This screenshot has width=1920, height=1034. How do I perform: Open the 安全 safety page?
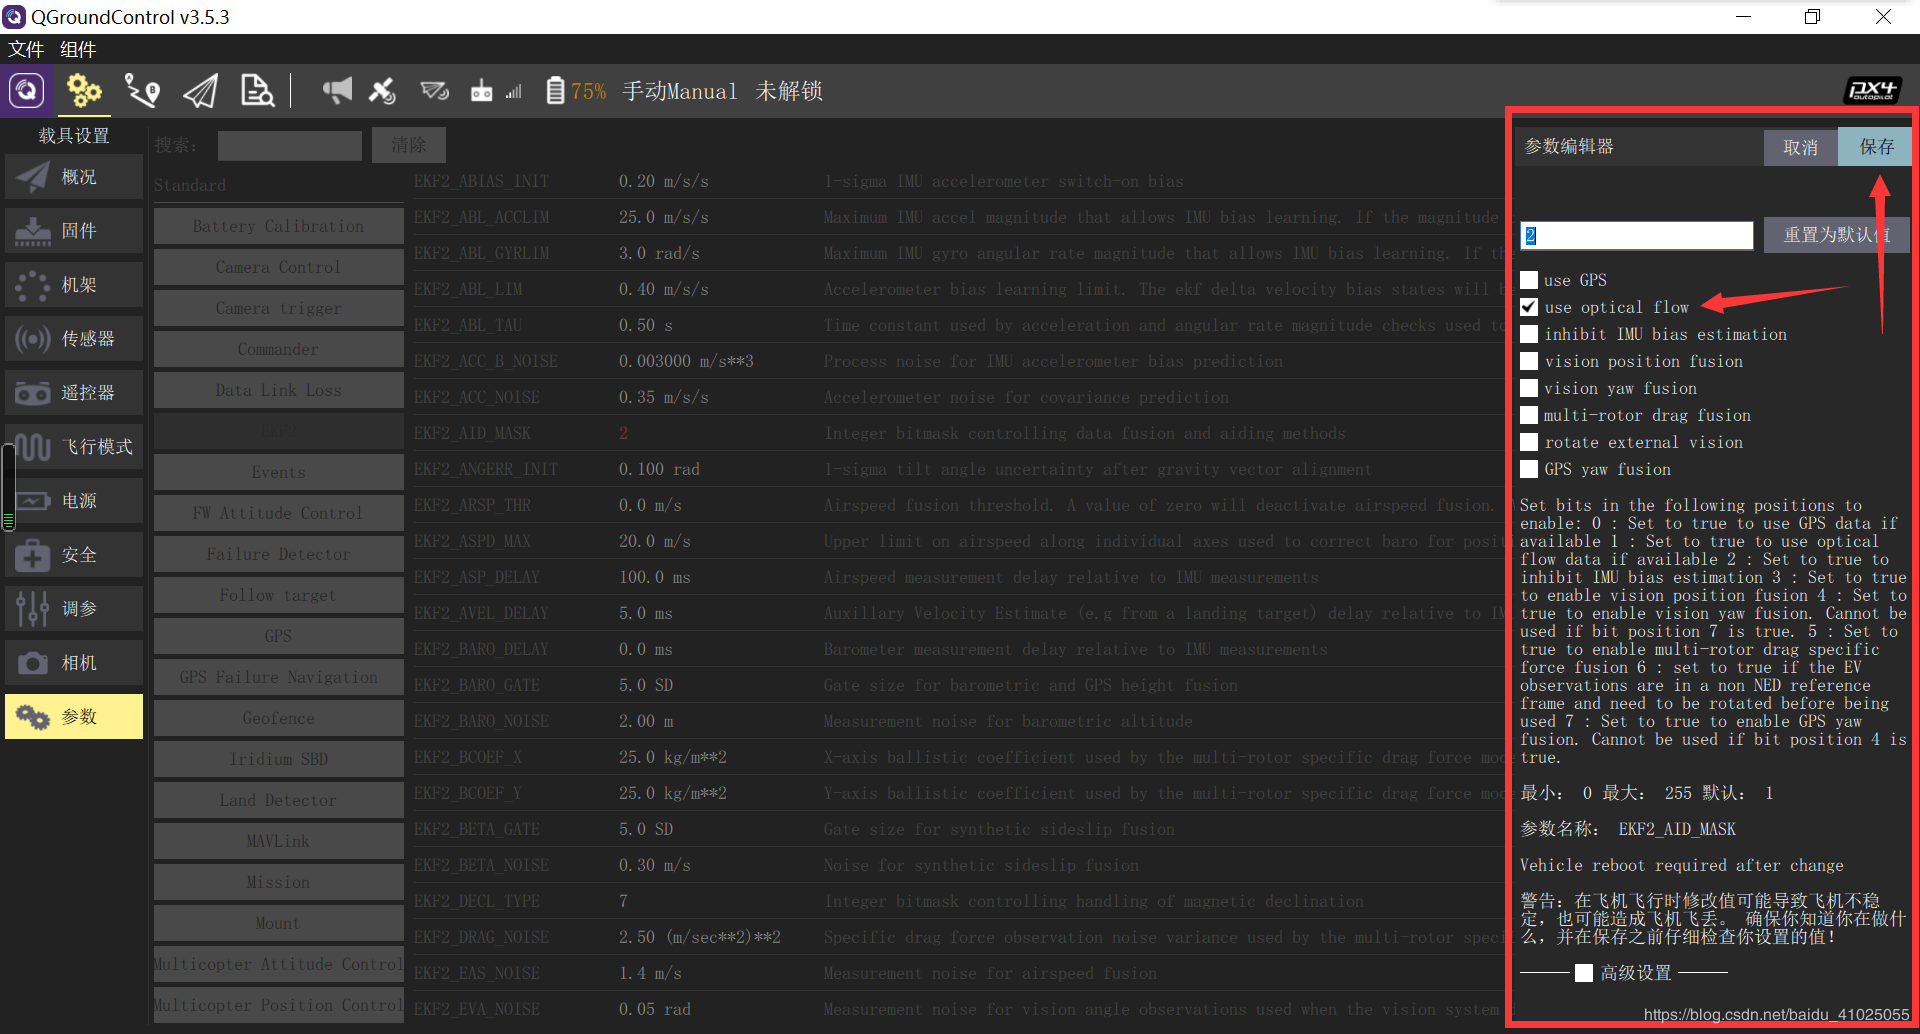coord(74,555)
